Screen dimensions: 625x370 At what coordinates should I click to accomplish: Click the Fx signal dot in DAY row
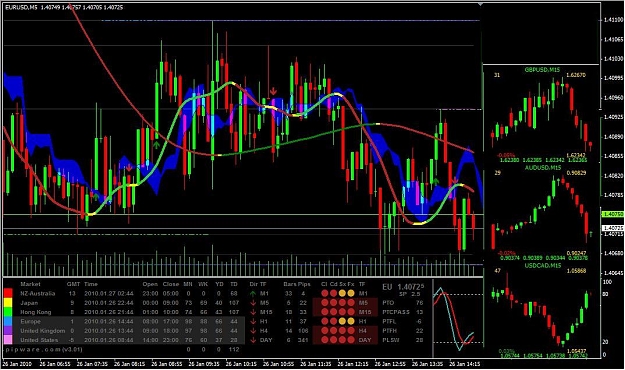pyautogui.click(x=351, y=340)
